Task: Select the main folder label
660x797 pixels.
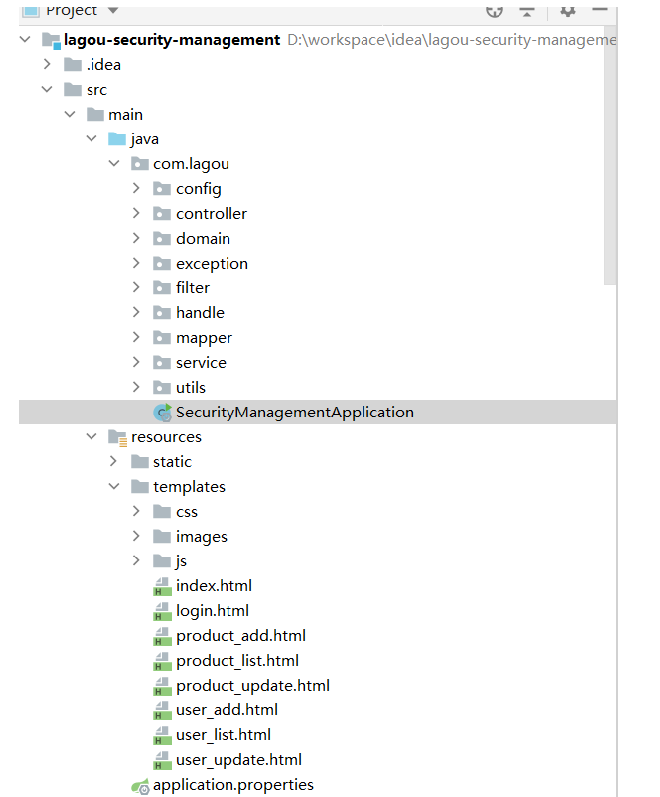Action: tap(125, 114)
